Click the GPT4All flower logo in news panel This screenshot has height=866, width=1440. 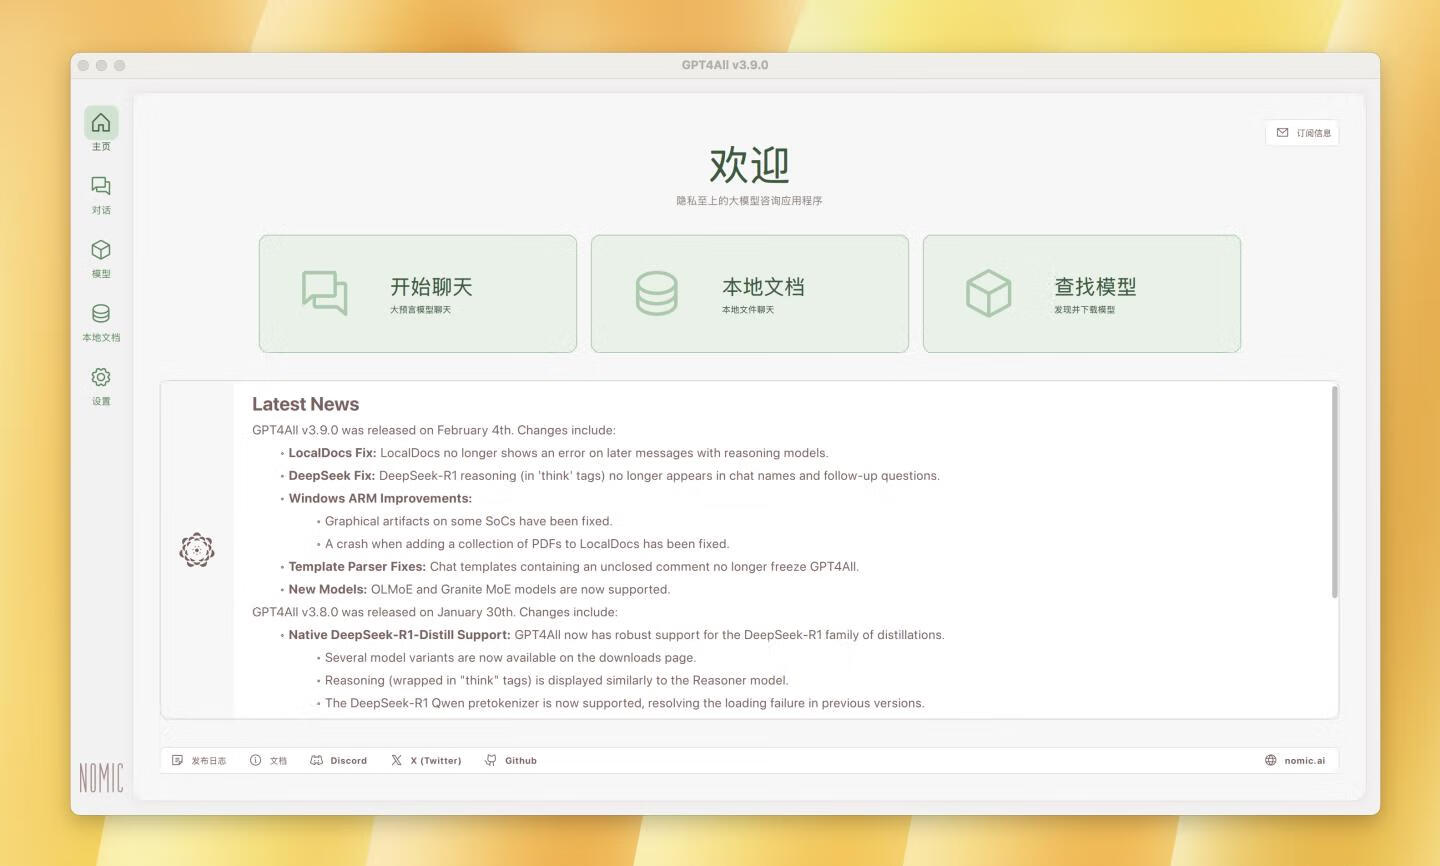(197, 550)
